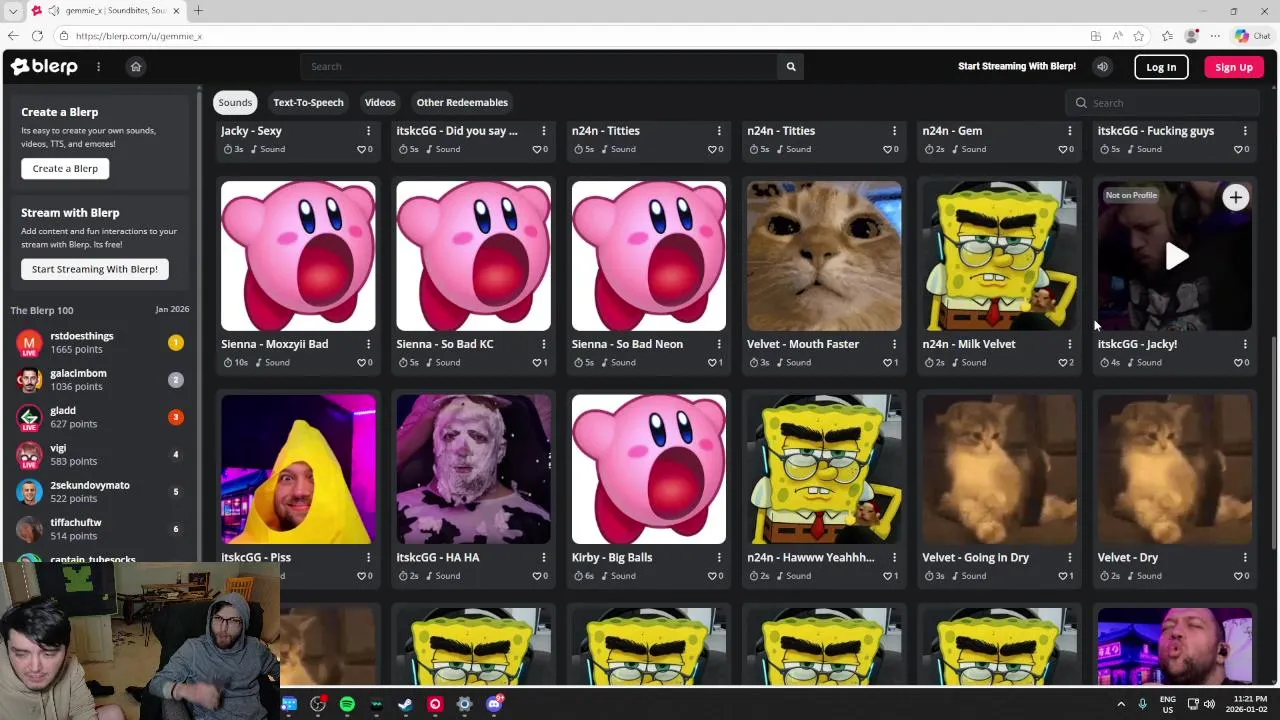Screen dimensions: 1280x720
Task: Bookmark the page with the star icon
Action: click(1139, 36)
